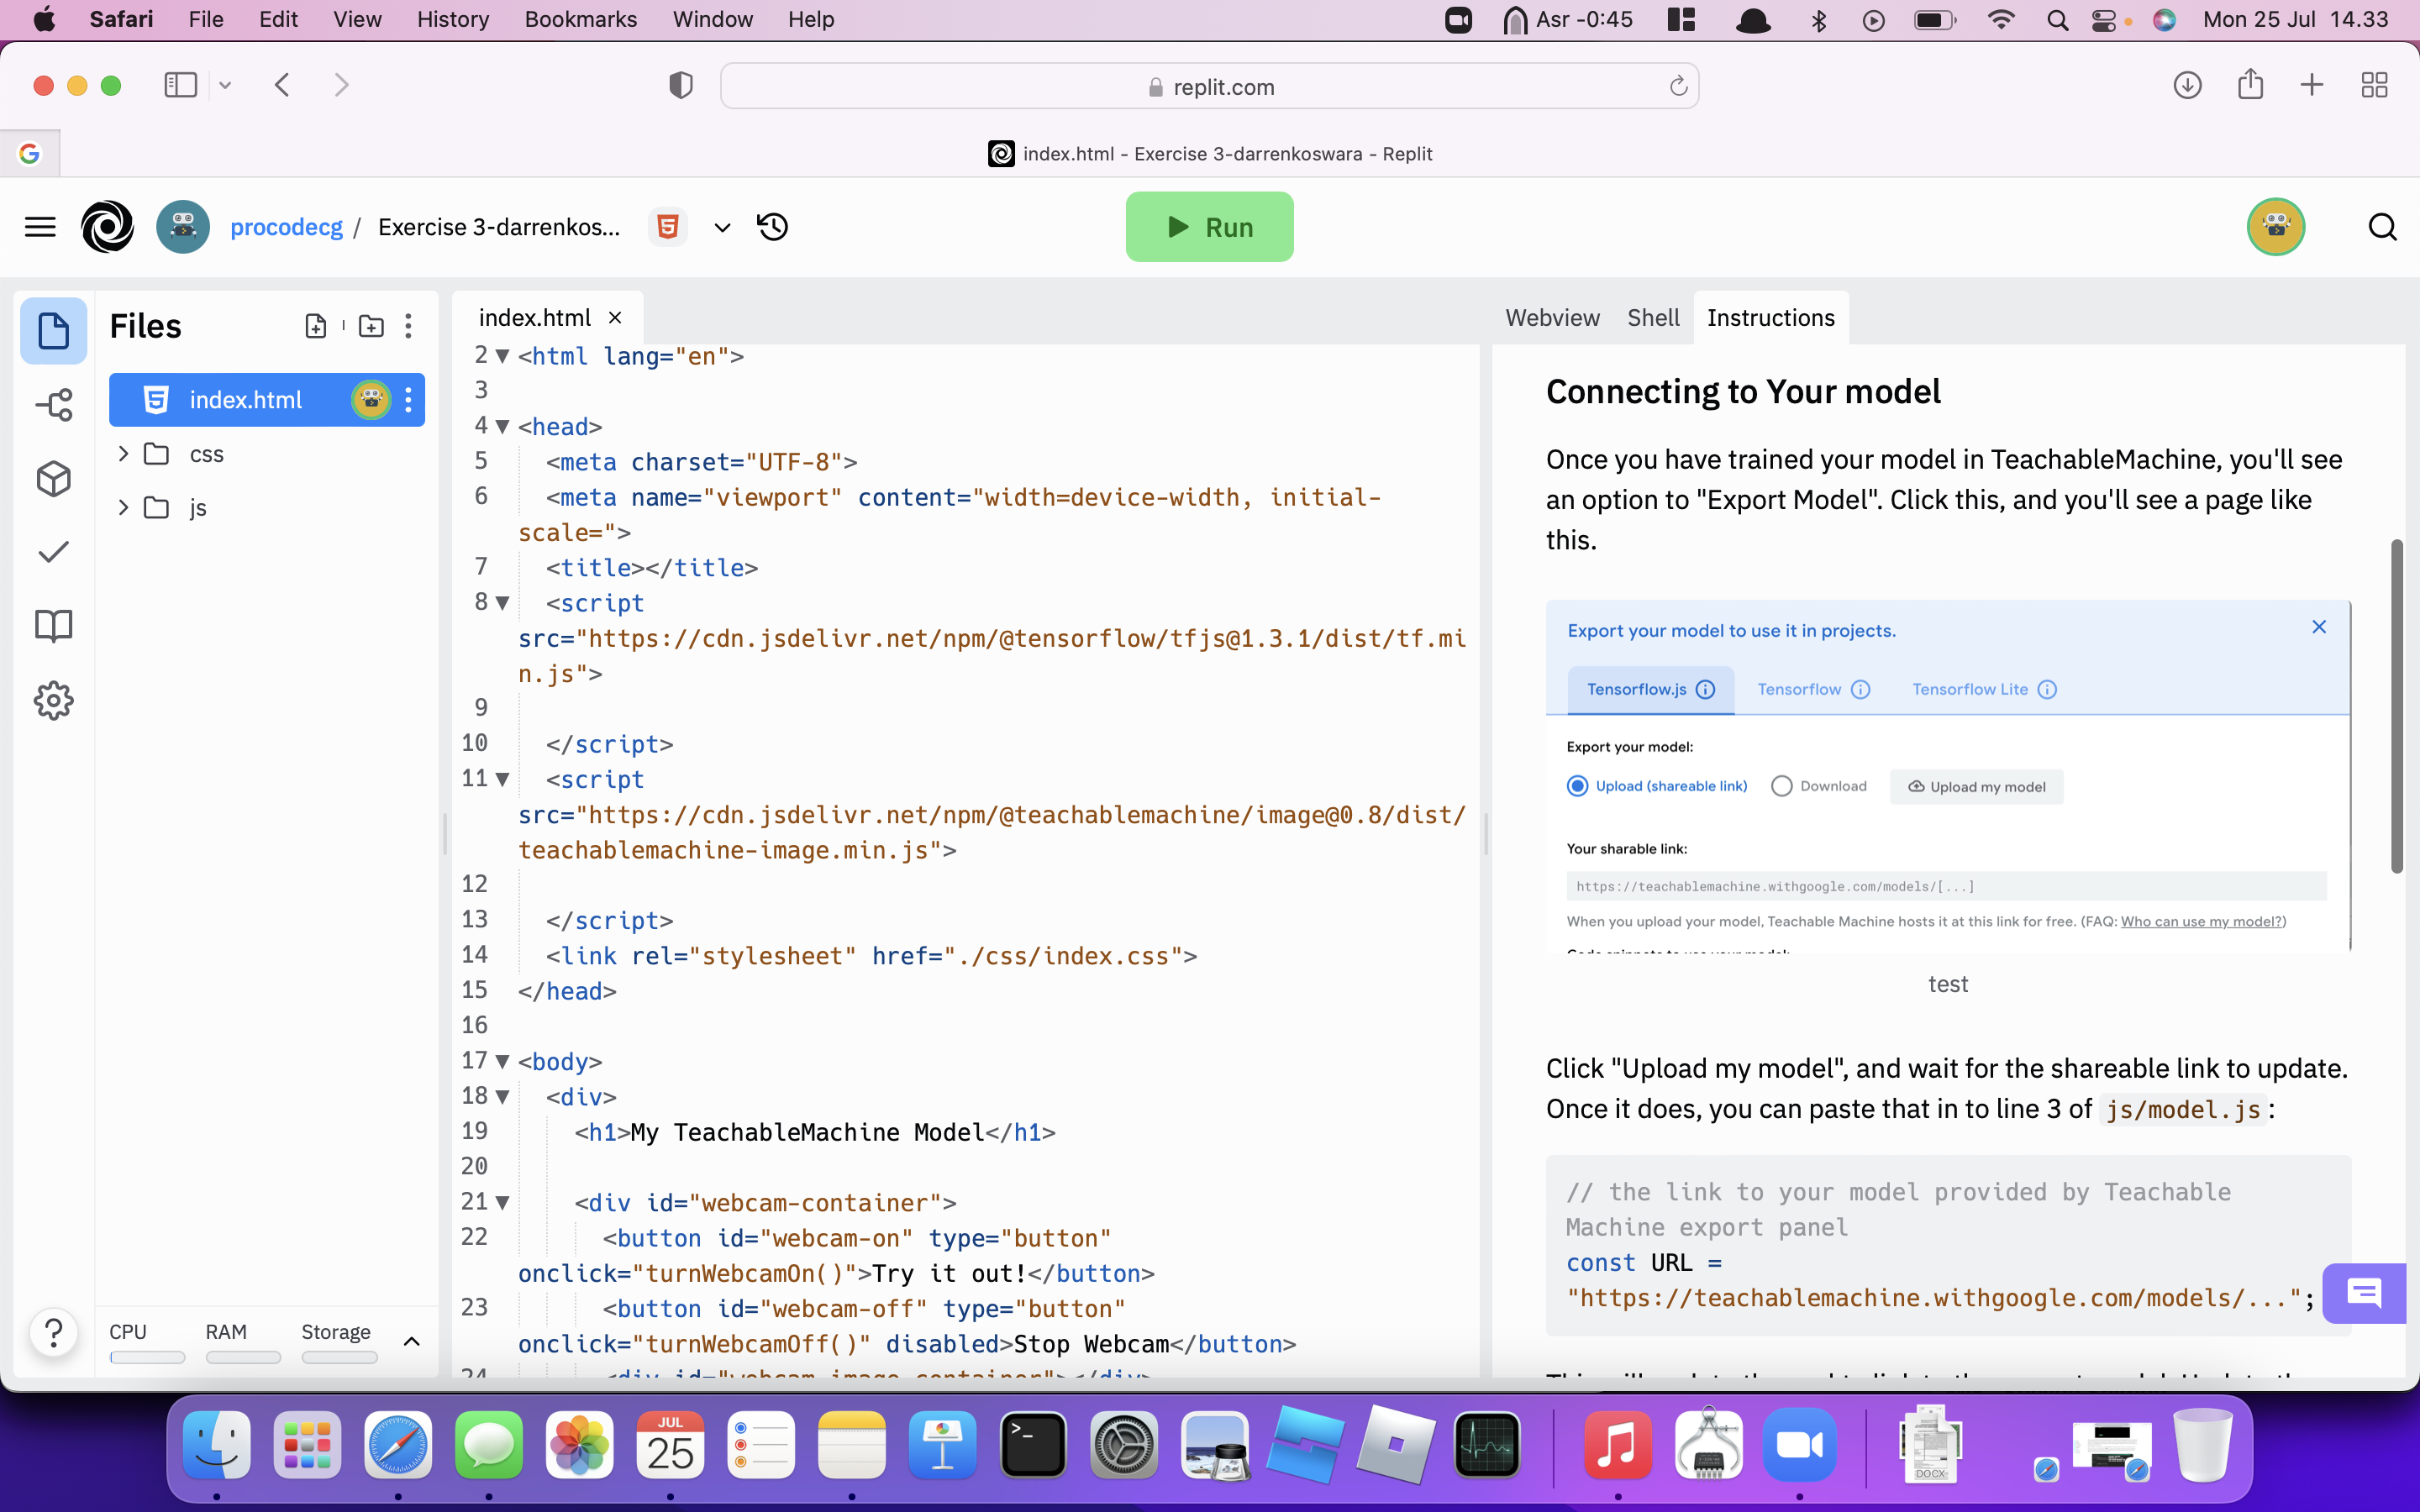This screenshot has width=2420, height=1512.
Task: Open Safari sidebar dropdown chevron
Action: point(225,85)
